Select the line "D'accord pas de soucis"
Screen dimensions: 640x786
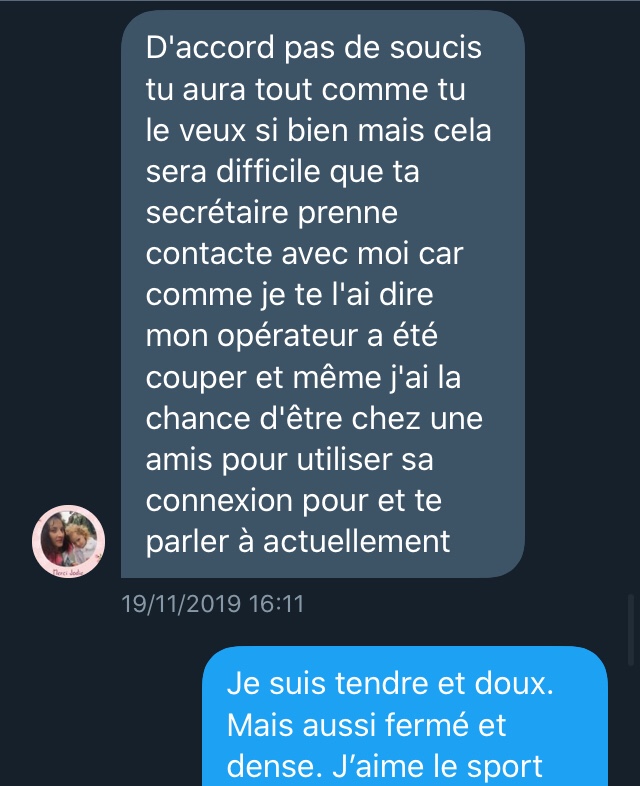point(314,48)
